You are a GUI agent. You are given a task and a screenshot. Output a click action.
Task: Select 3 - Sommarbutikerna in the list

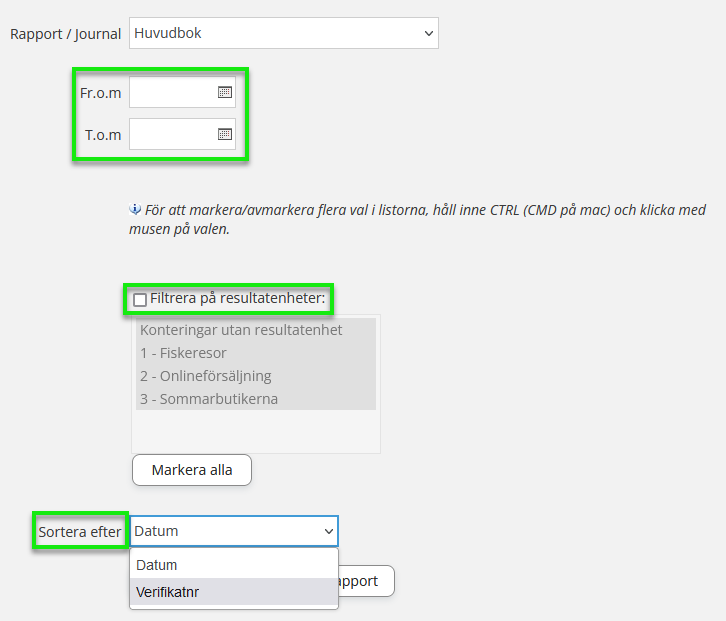point(208,399)
